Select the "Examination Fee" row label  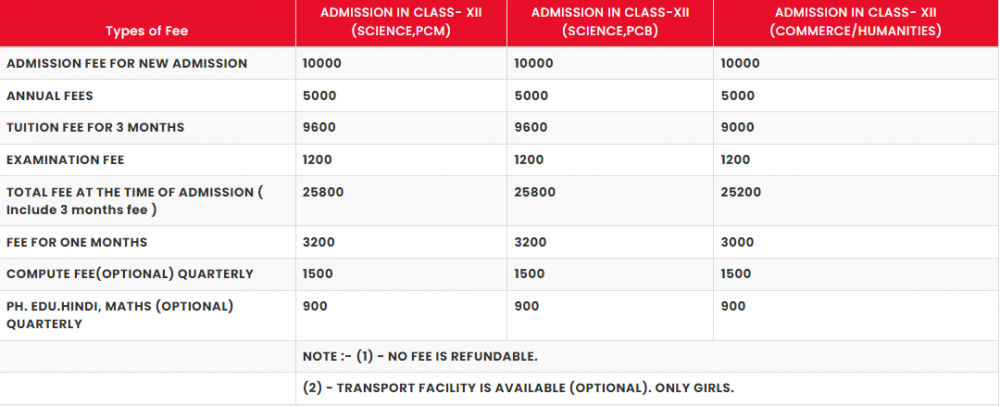(x=65, y=160)
